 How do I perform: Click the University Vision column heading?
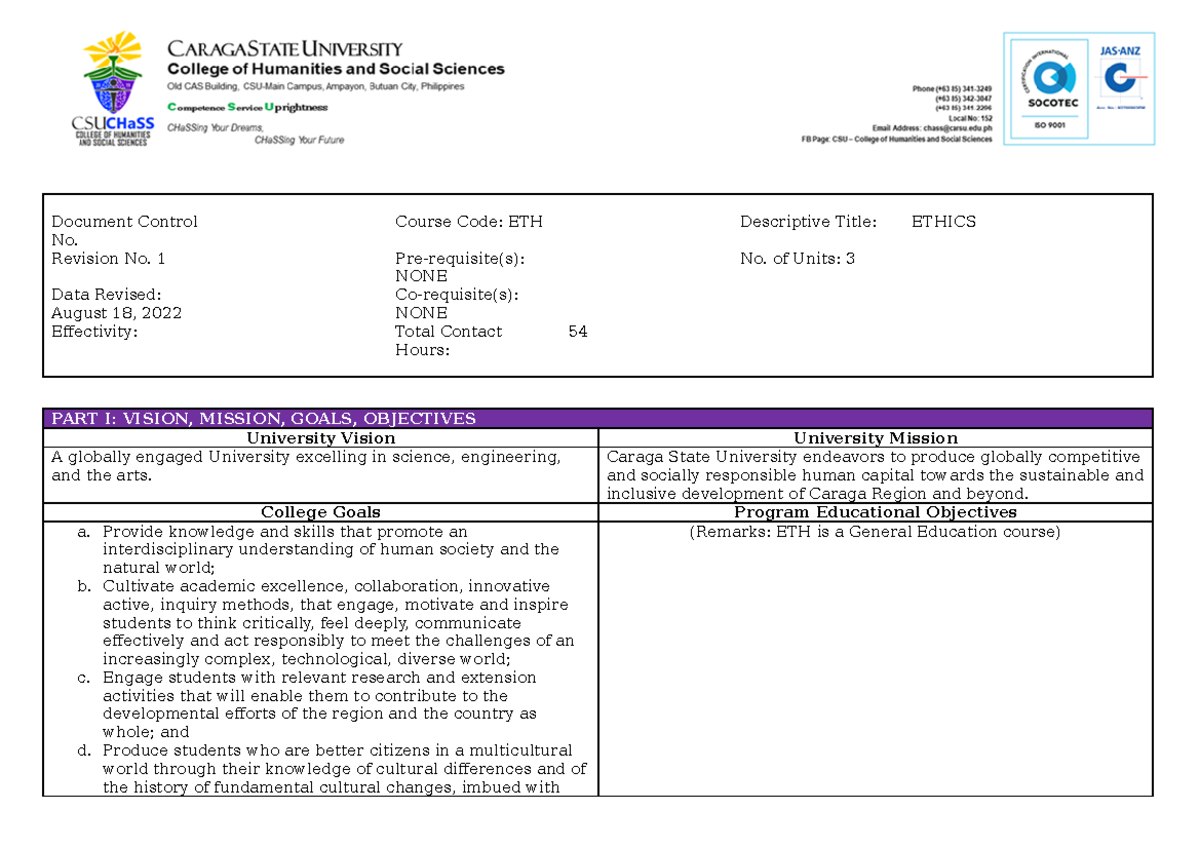pyautogui.click(x=322, y=438)
